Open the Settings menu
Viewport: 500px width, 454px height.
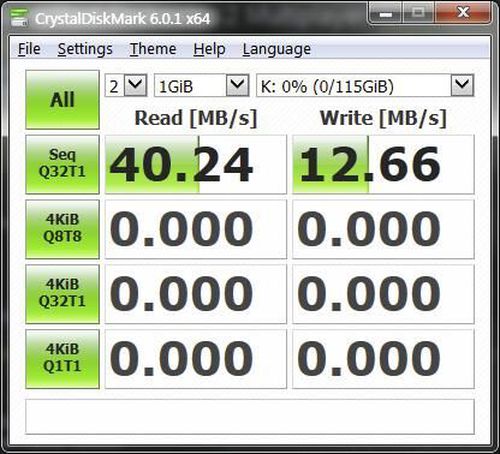85,49
